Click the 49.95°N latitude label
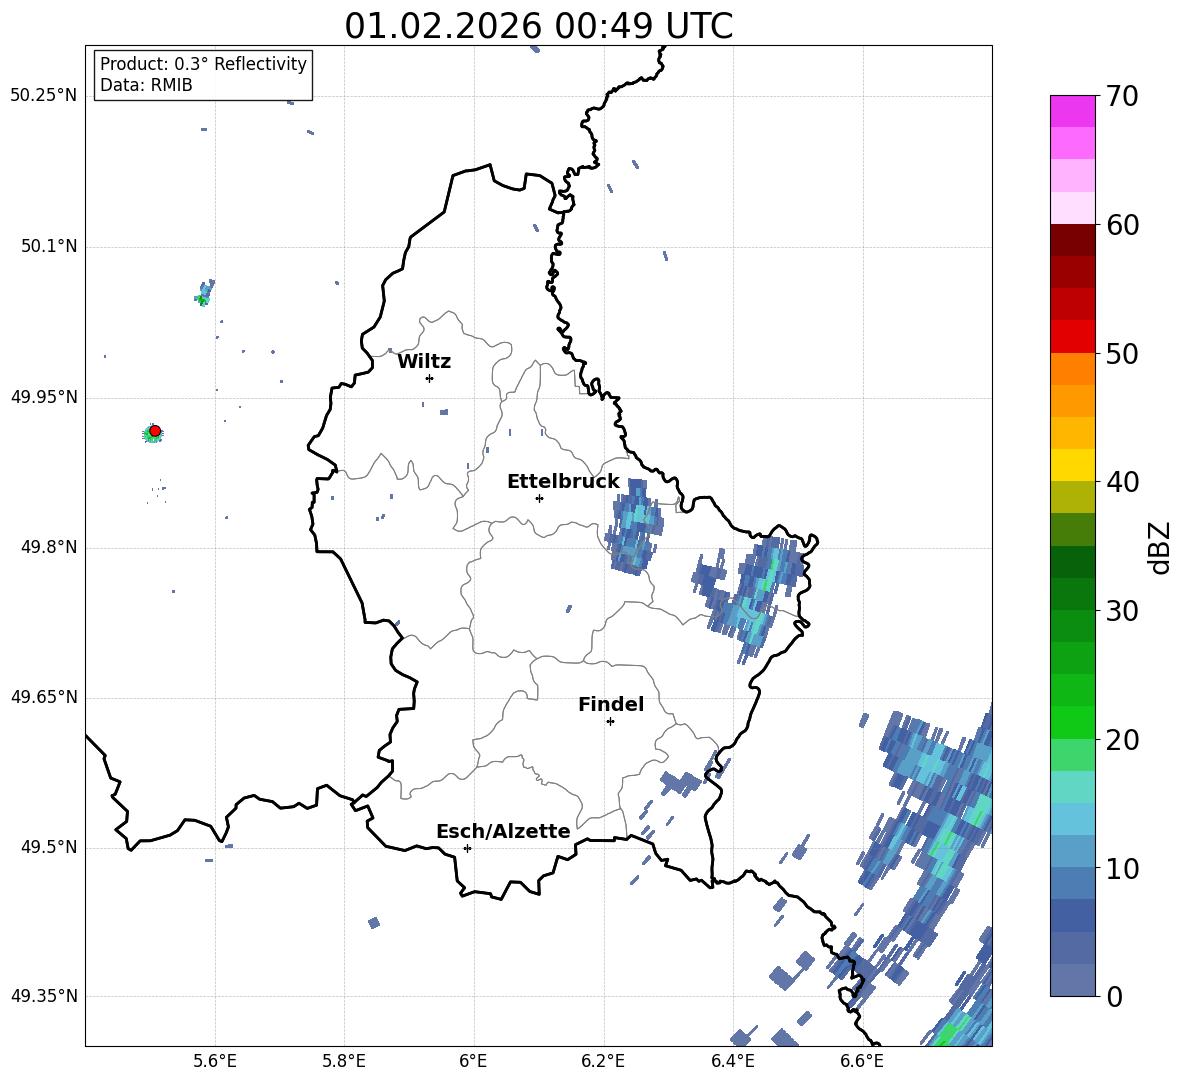Screen dimensions: 1184x1081 (x=44, y=397)
